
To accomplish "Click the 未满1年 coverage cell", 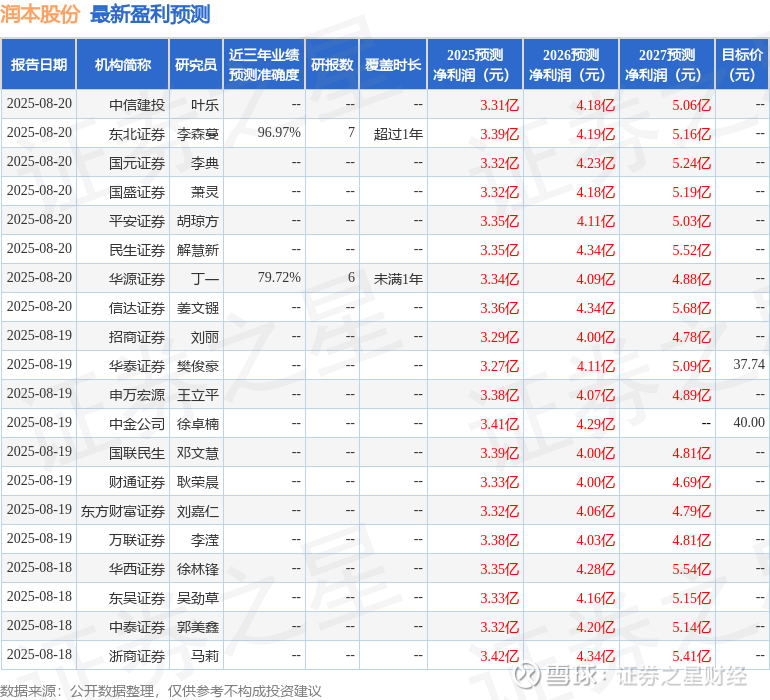I will (x=398, y=279).
